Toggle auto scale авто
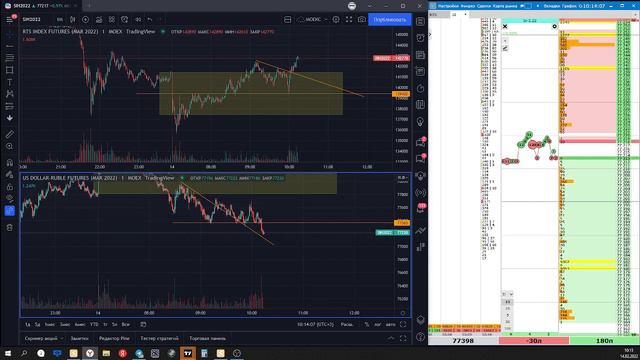The height and width of the screenshot is (360, 640). pos(391,324)
